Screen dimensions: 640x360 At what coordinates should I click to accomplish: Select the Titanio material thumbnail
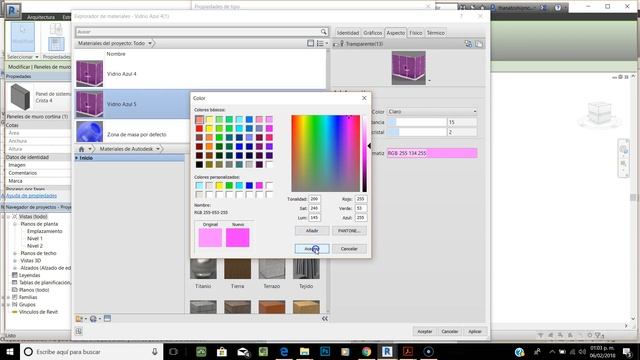[203, 269]
